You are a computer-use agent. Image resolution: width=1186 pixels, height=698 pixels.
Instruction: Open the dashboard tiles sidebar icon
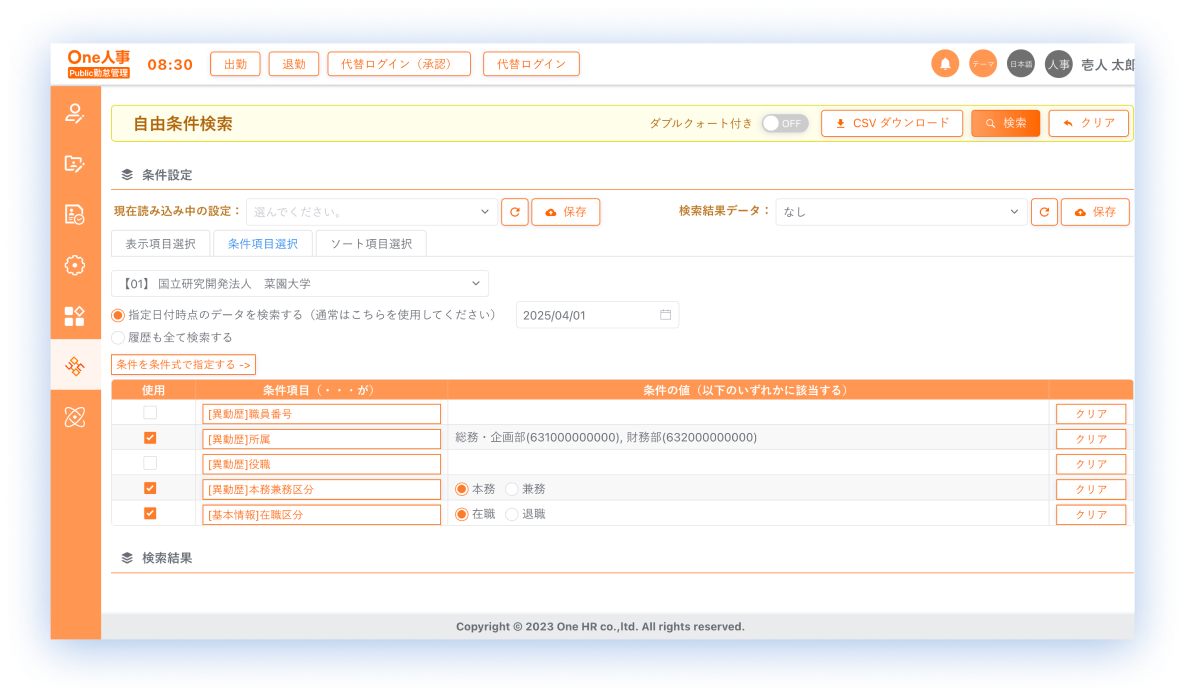point(74,316)
